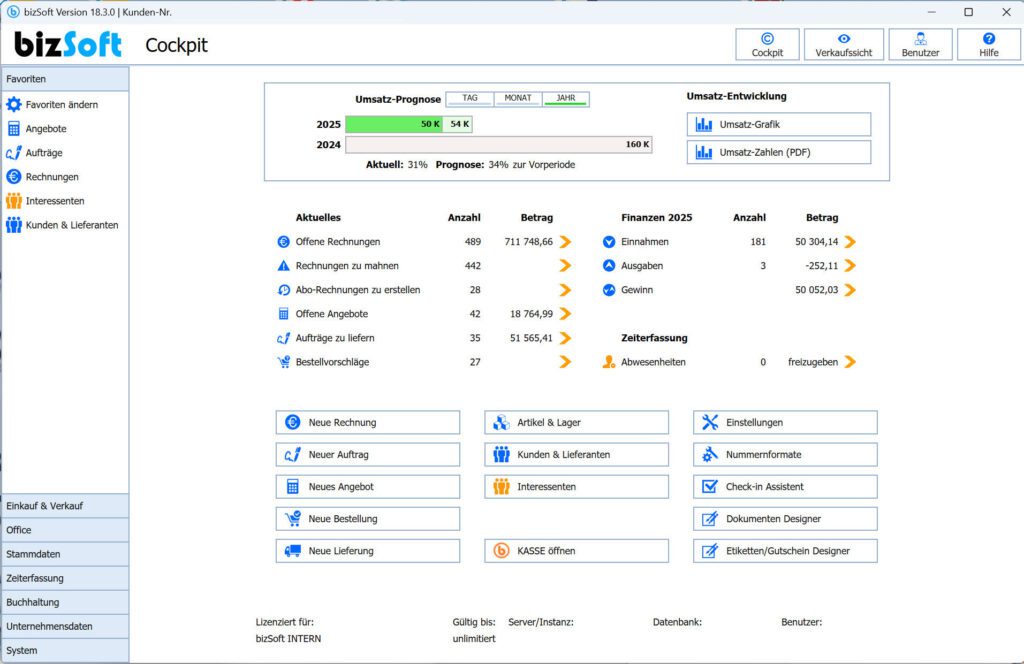Open the Interessenten button in center
Screen dimensions: 1024x664
click(577, 486)
